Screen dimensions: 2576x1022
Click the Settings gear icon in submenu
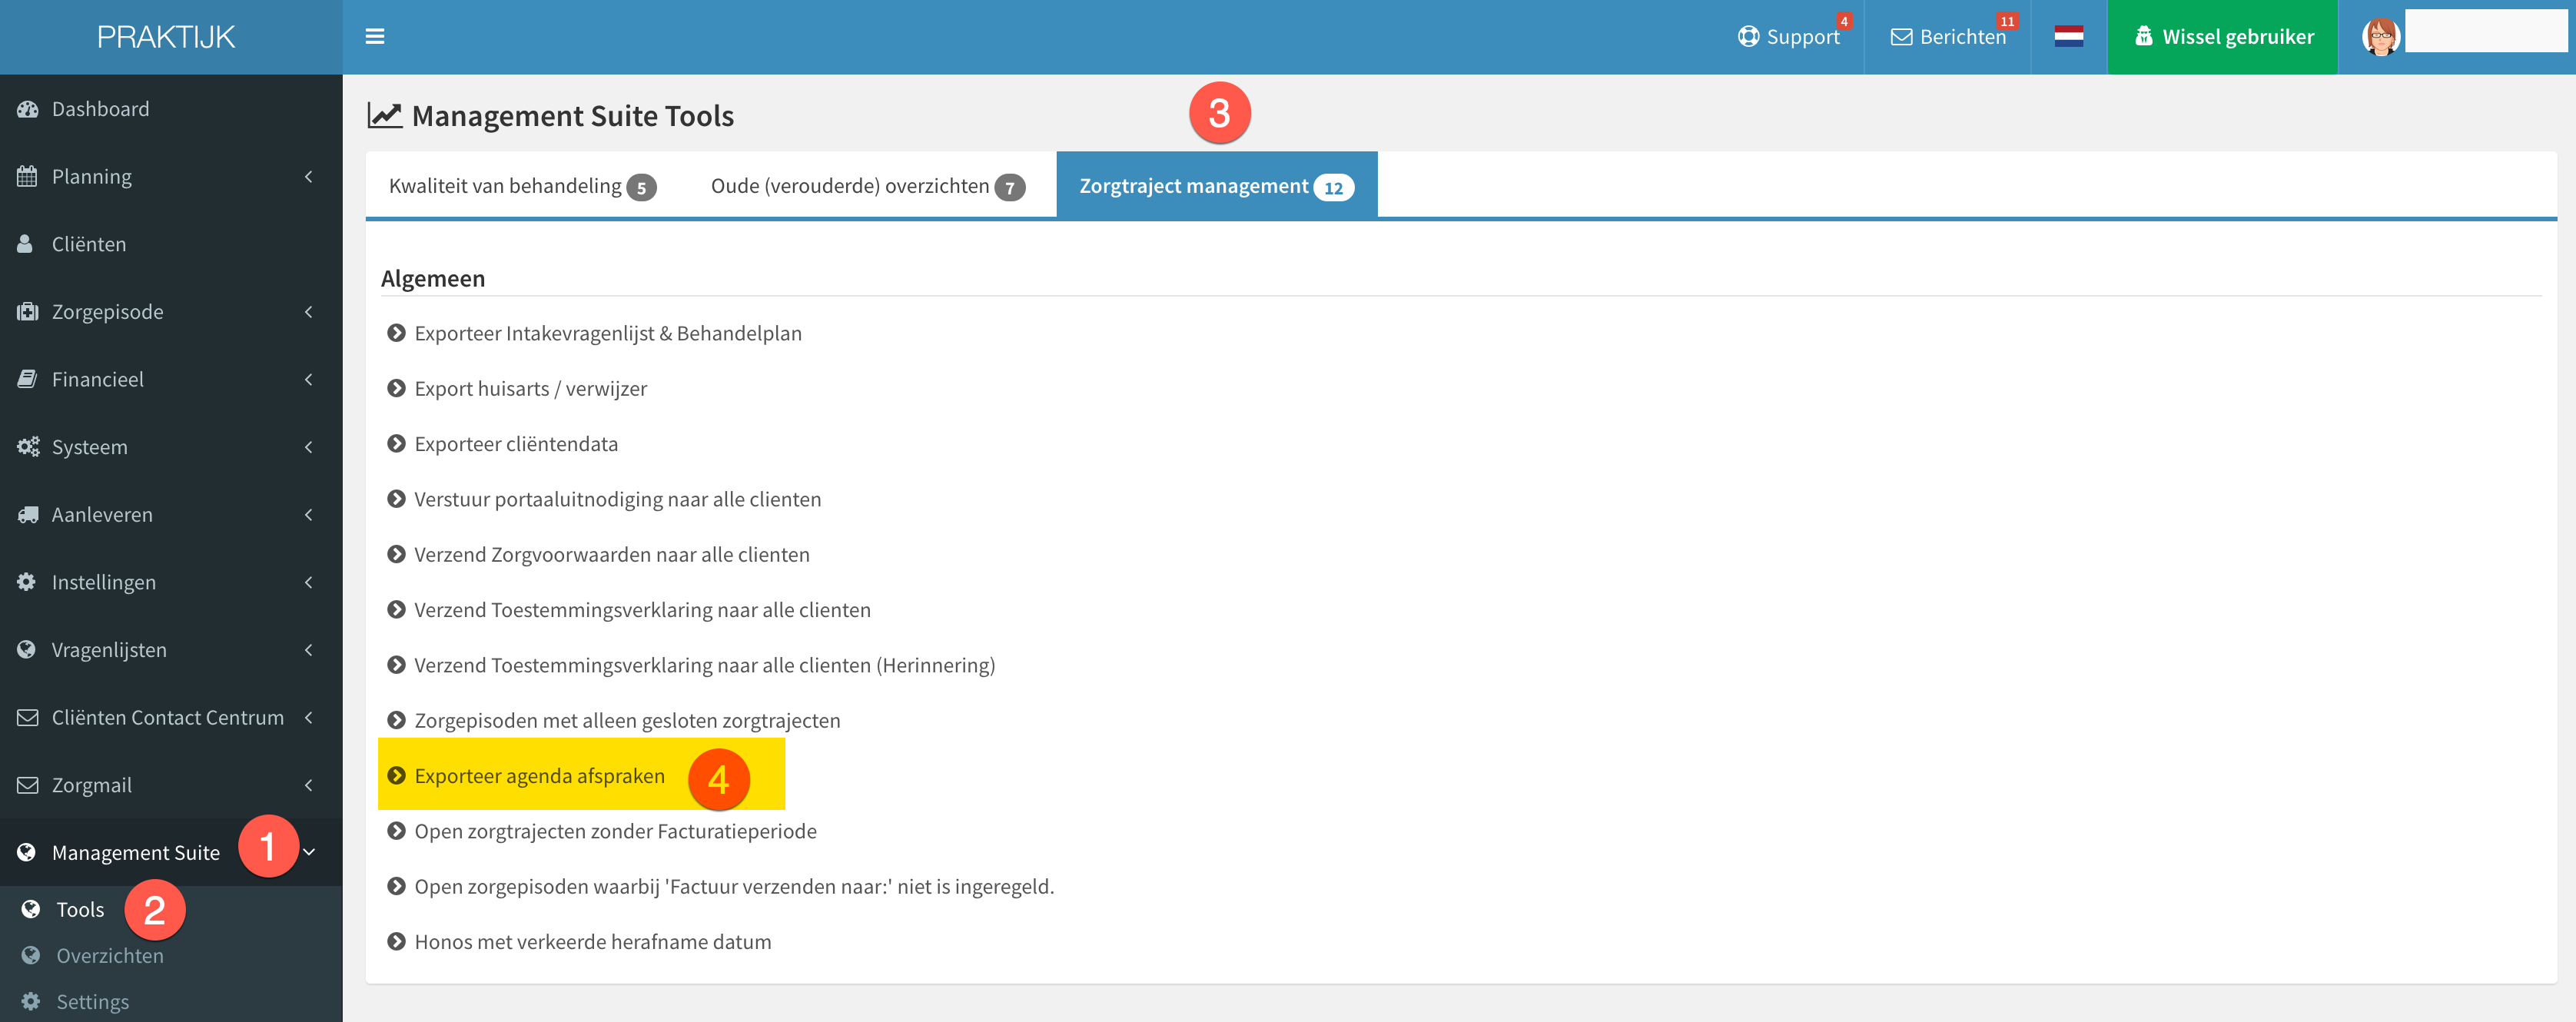click(31, 1001)
